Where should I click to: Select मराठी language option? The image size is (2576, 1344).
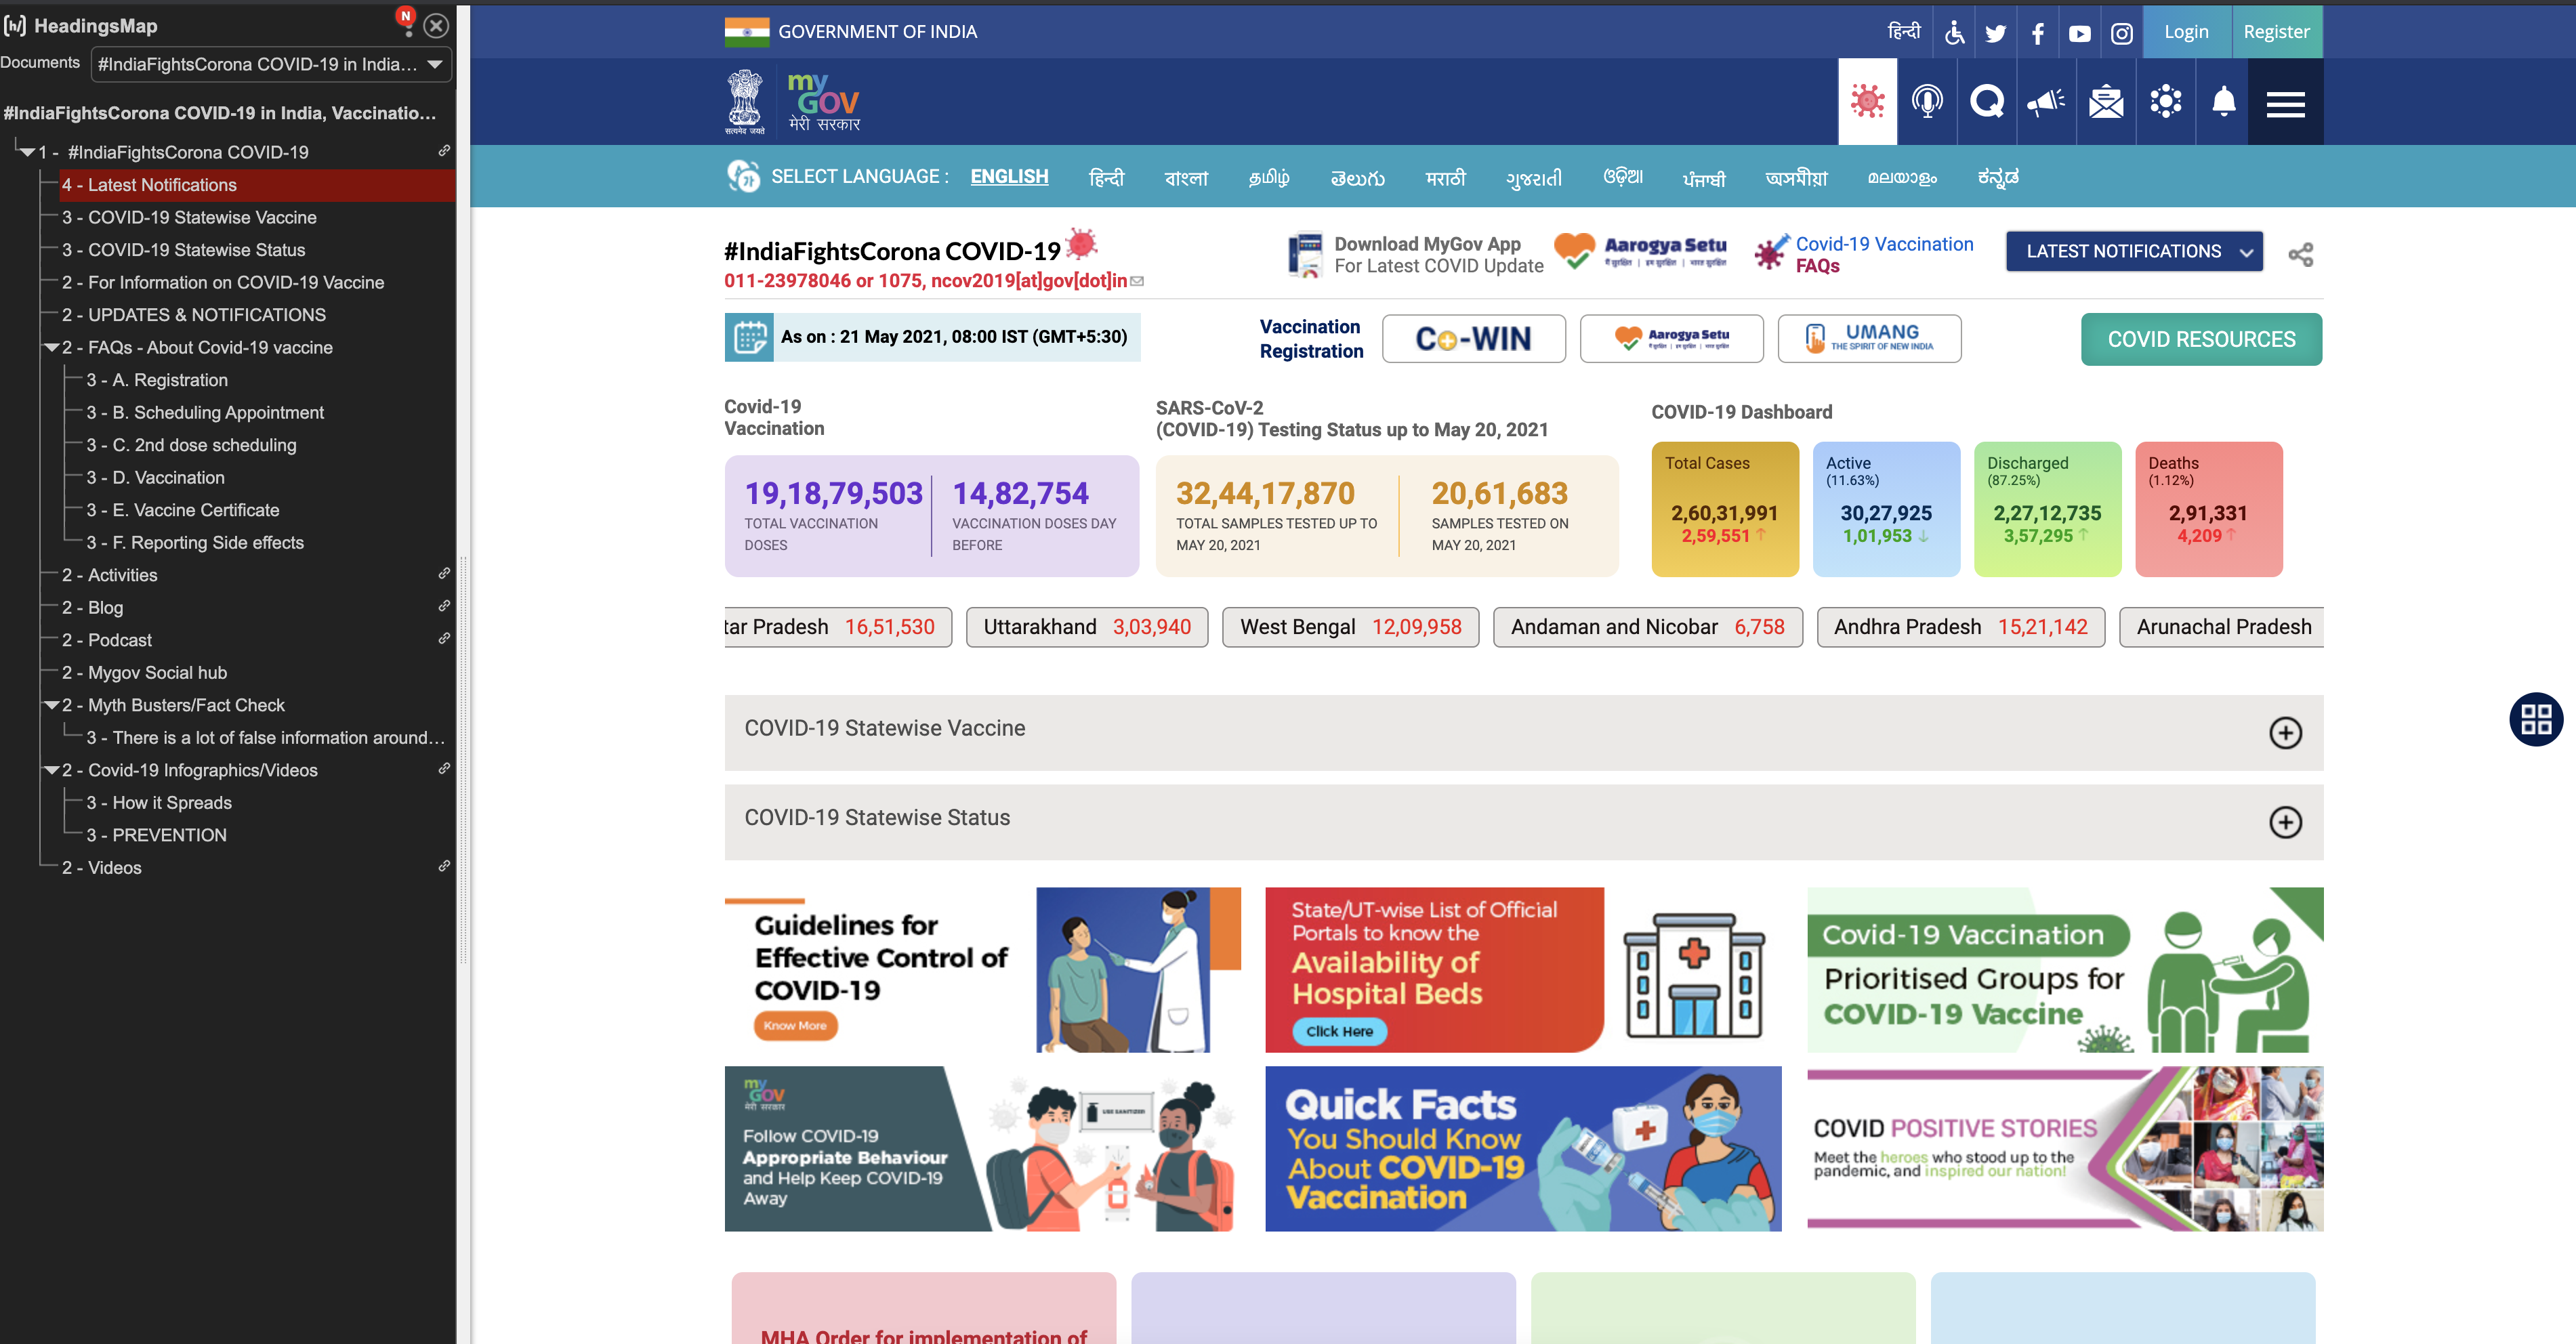(1445, 178)
